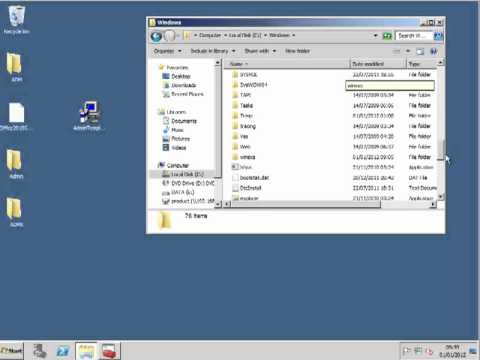The height and width of the screenshot is (360, 480).
Task: Open Explorer help question mark icon
Action: [434, 51]
